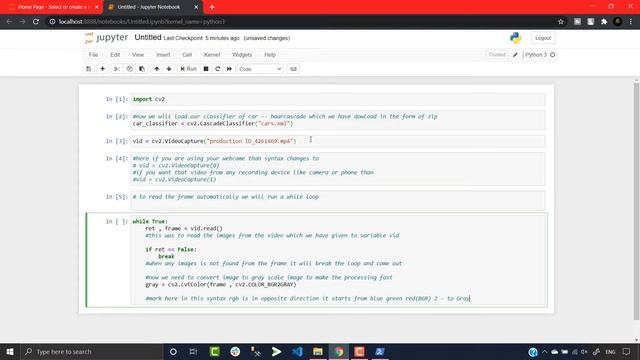Open the Windows Start menu
The image size is (640, 360).
(x=10, y=351)
